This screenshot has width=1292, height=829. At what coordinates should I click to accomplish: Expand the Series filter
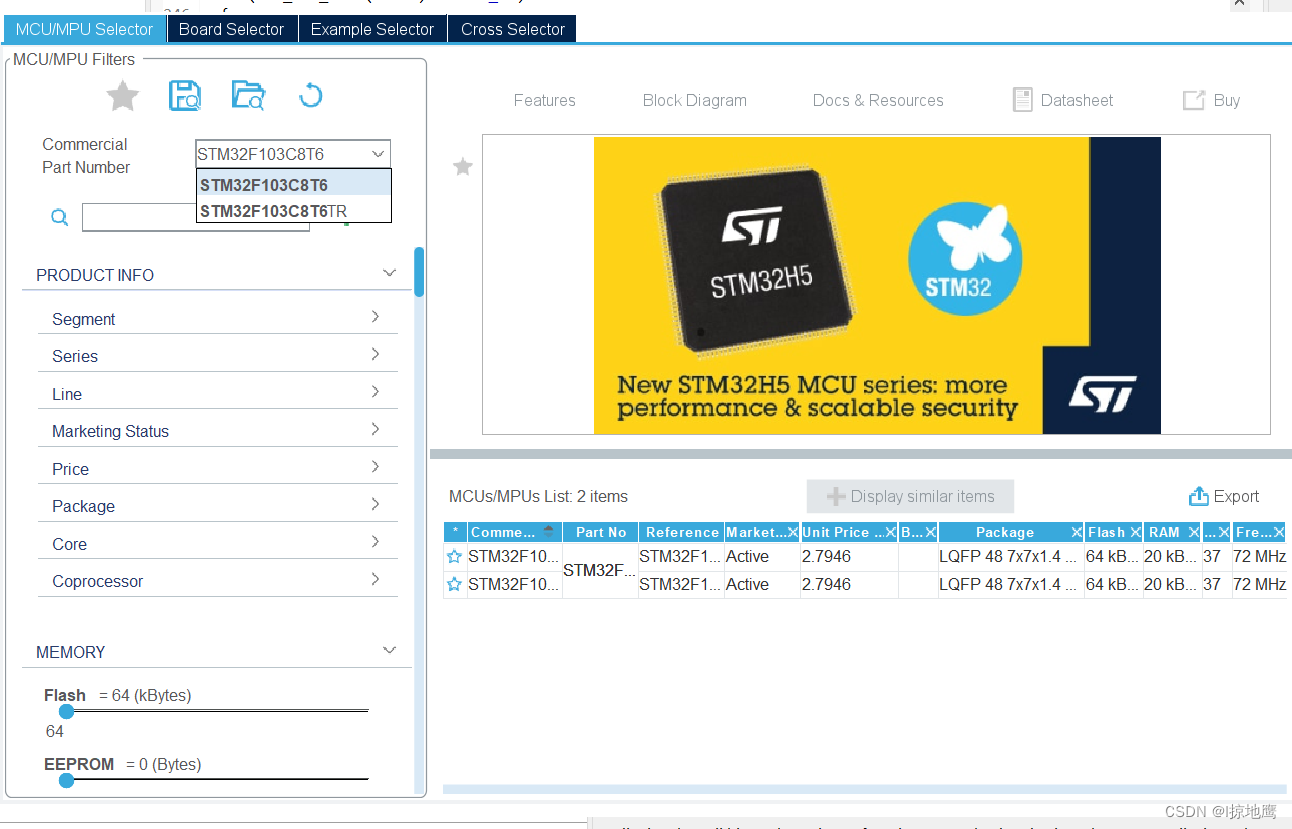point(375,354)
